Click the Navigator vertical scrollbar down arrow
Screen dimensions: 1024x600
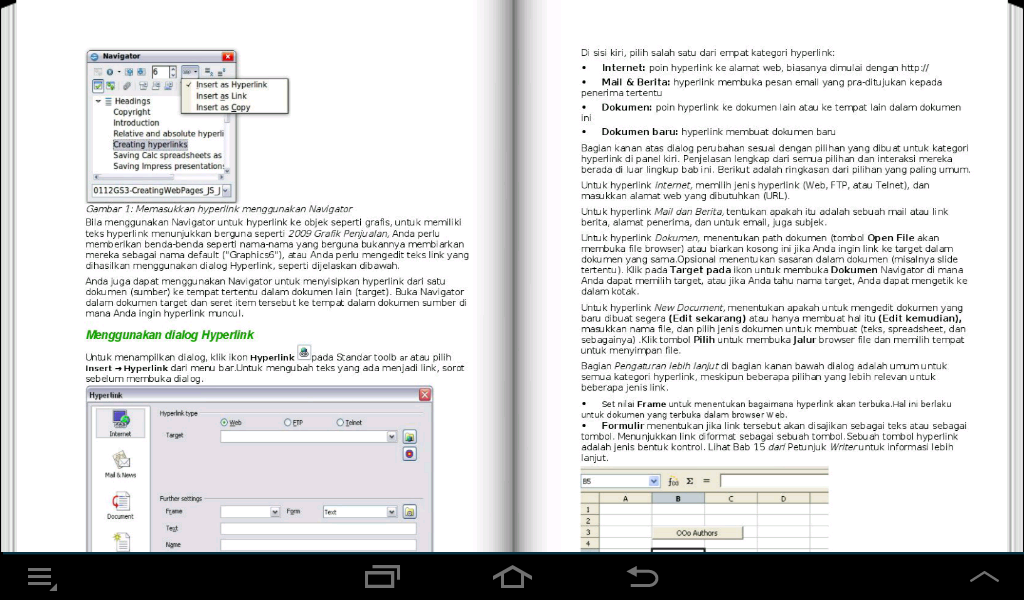coord(227,171)
